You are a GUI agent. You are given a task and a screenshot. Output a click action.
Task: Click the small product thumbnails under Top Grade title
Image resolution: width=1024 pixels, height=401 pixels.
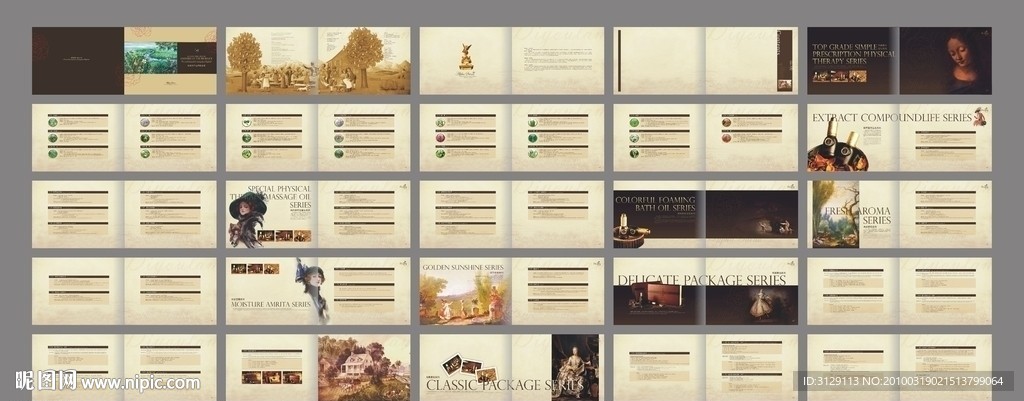(839, 76)
